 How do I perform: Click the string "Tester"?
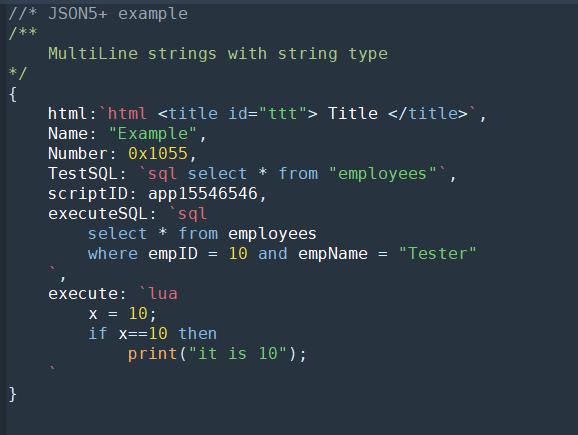click(438, 253)
